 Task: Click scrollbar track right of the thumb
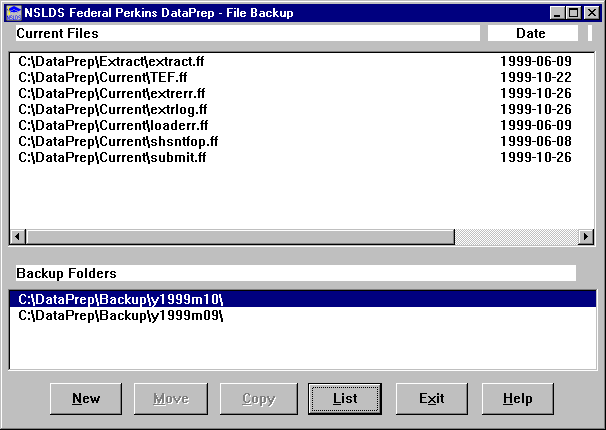pos(516,236)
